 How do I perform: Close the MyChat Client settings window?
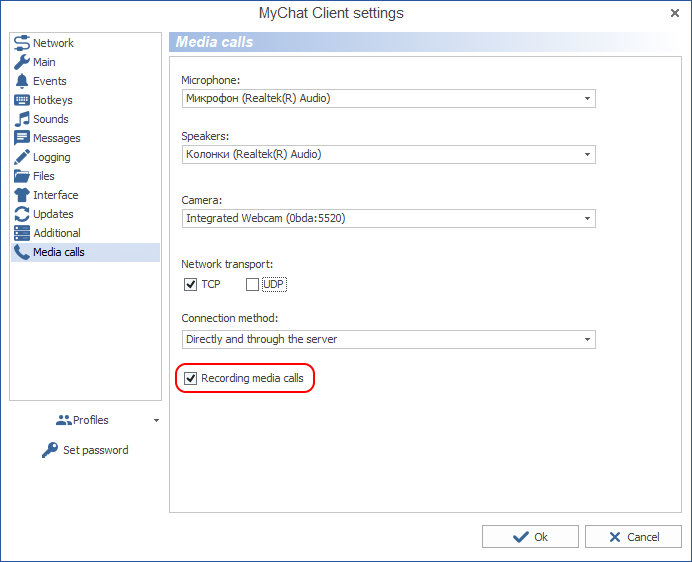[675, 13]
